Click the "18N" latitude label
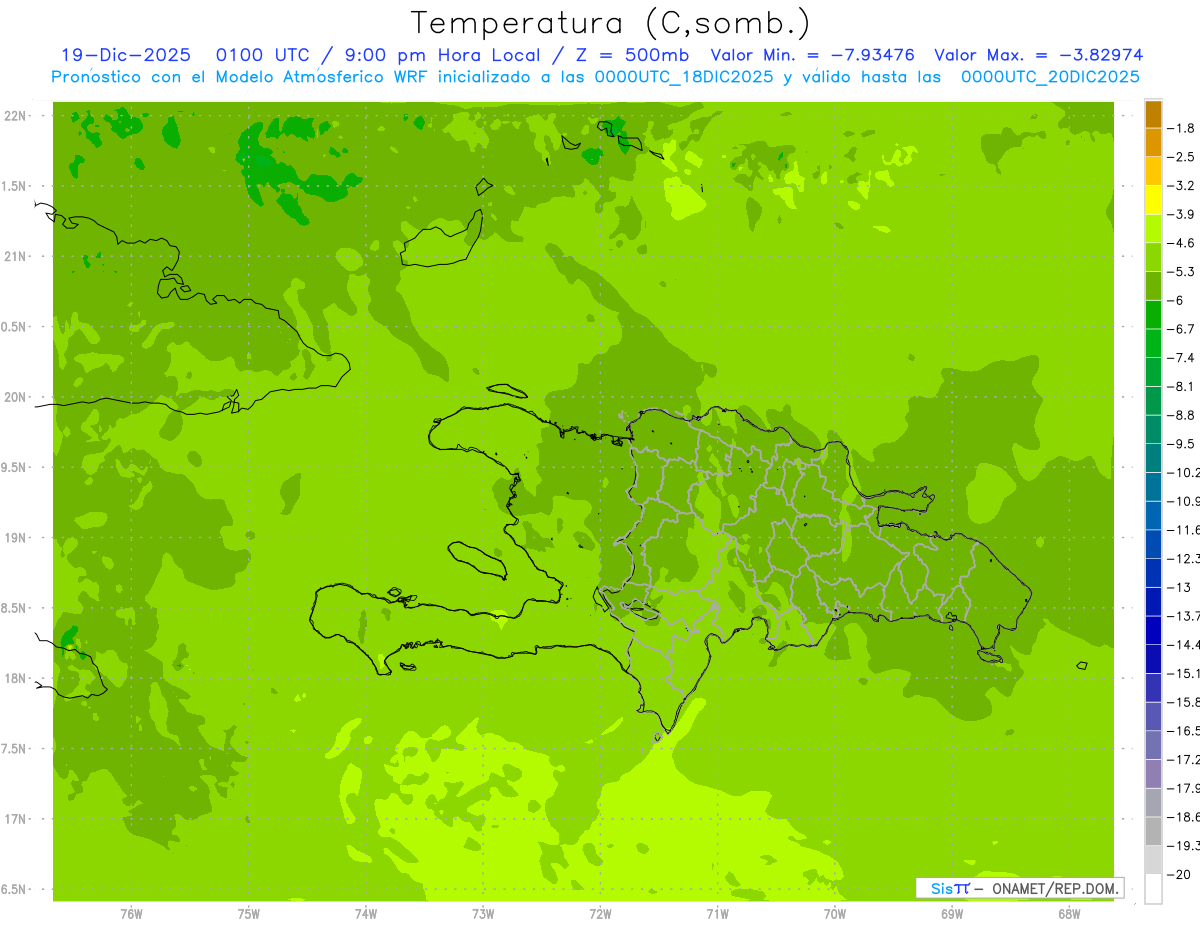This screenshot has width=1200, height=927. 16,678
